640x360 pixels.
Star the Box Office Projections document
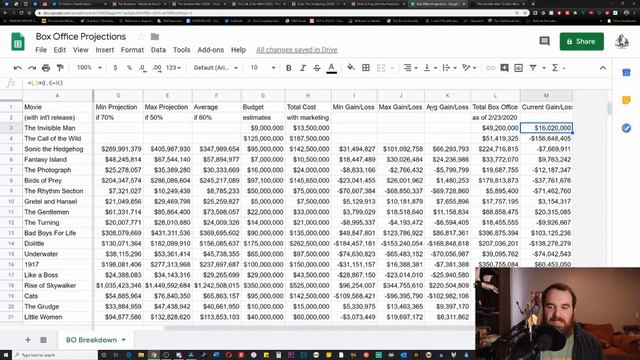(141, 37)
